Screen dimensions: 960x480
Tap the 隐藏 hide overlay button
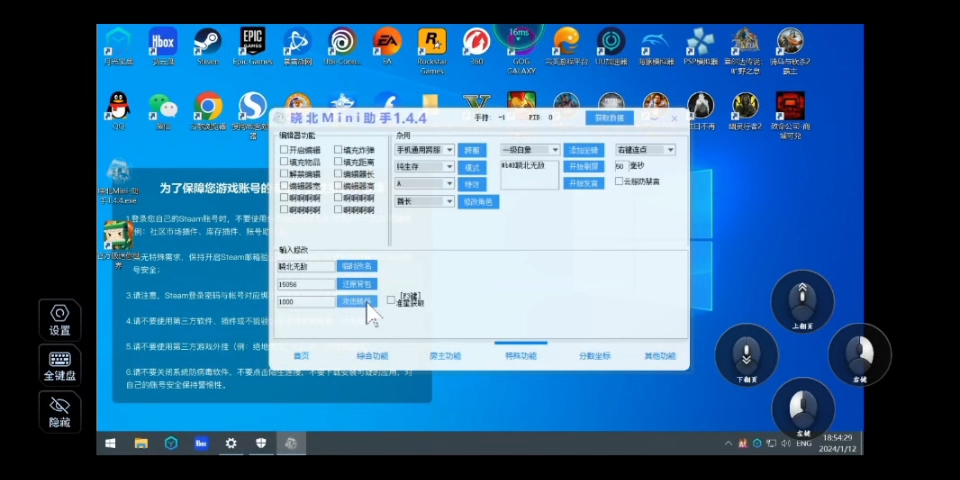coord(59,411)
